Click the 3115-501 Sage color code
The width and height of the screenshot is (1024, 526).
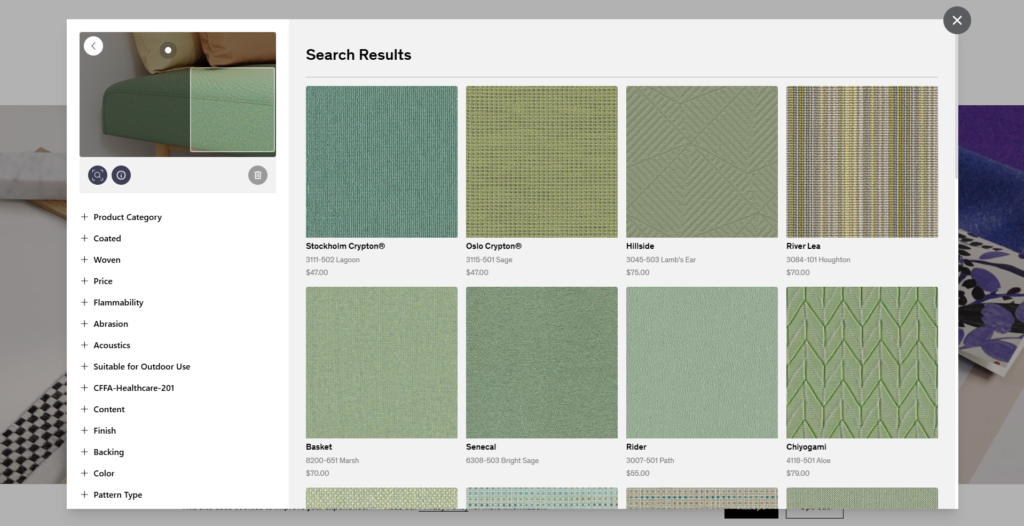(489, 259)
